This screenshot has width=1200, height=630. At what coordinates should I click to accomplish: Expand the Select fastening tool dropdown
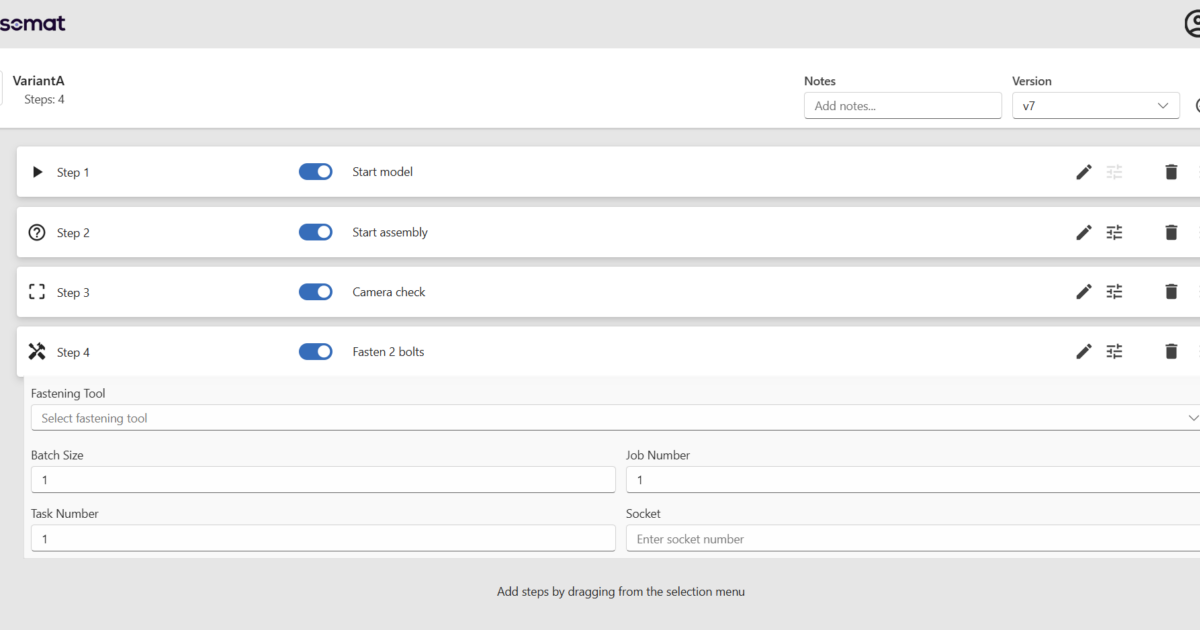(615, 418)
